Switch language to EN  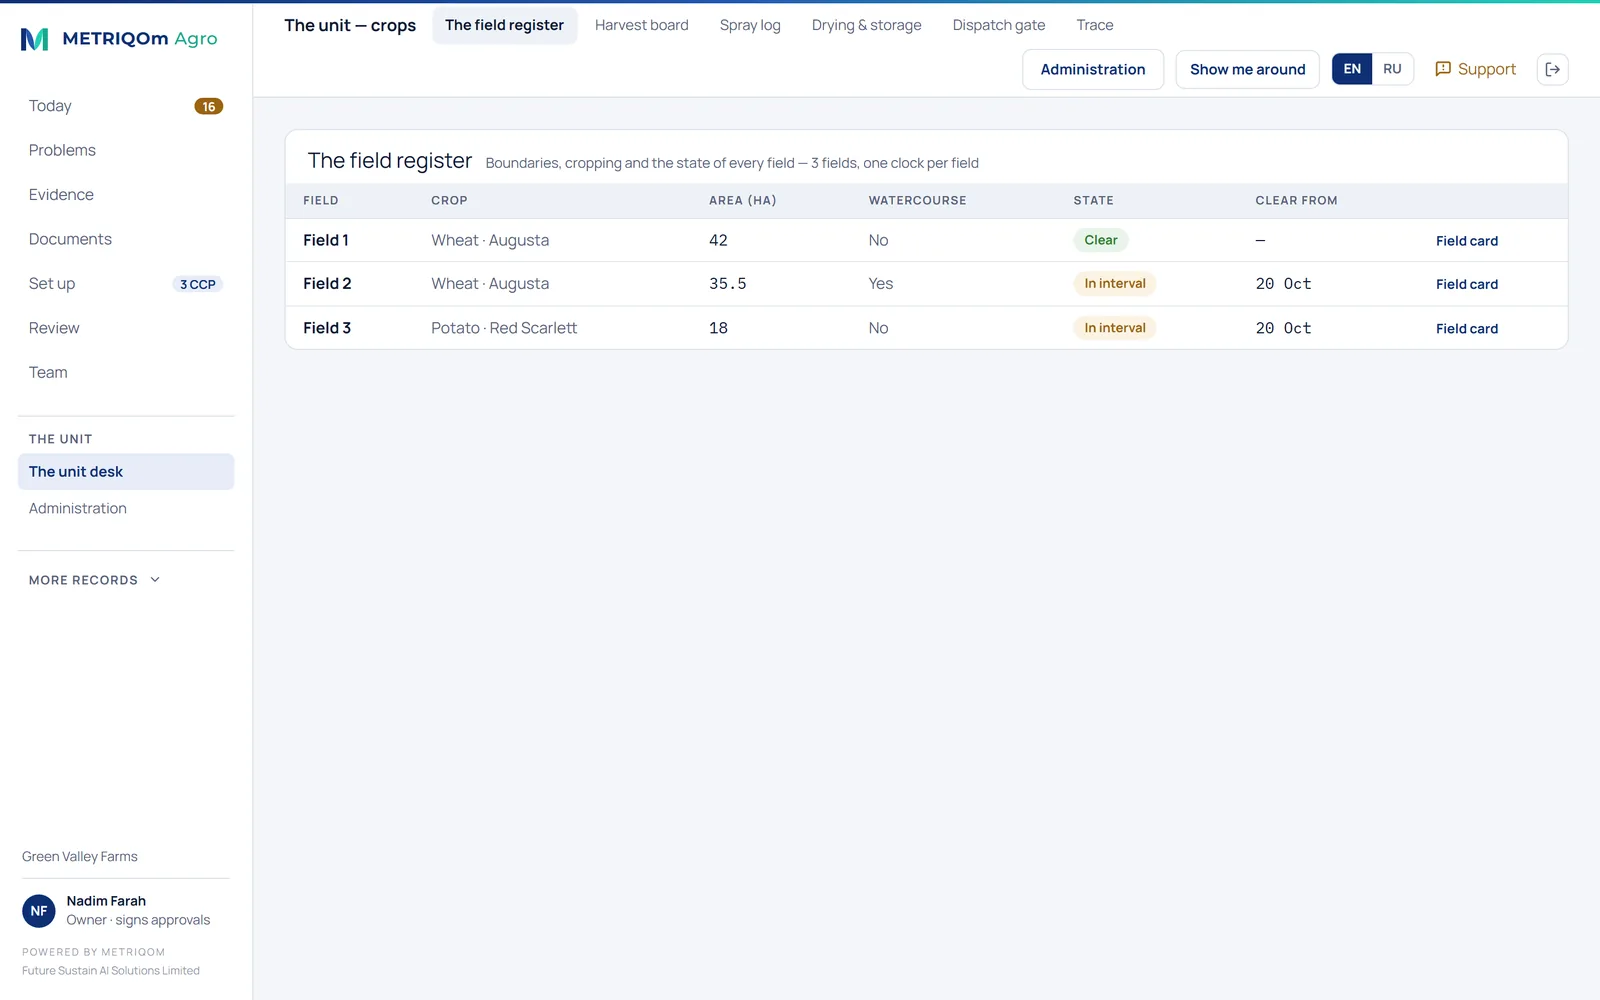click(1352, 69)
